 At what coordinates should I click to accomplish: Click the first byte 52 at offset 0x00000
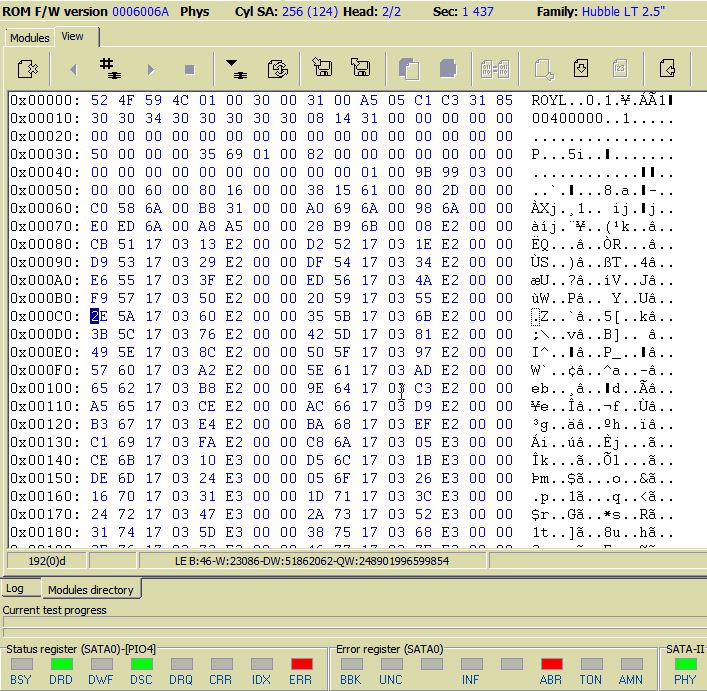[x=99, y=100]
